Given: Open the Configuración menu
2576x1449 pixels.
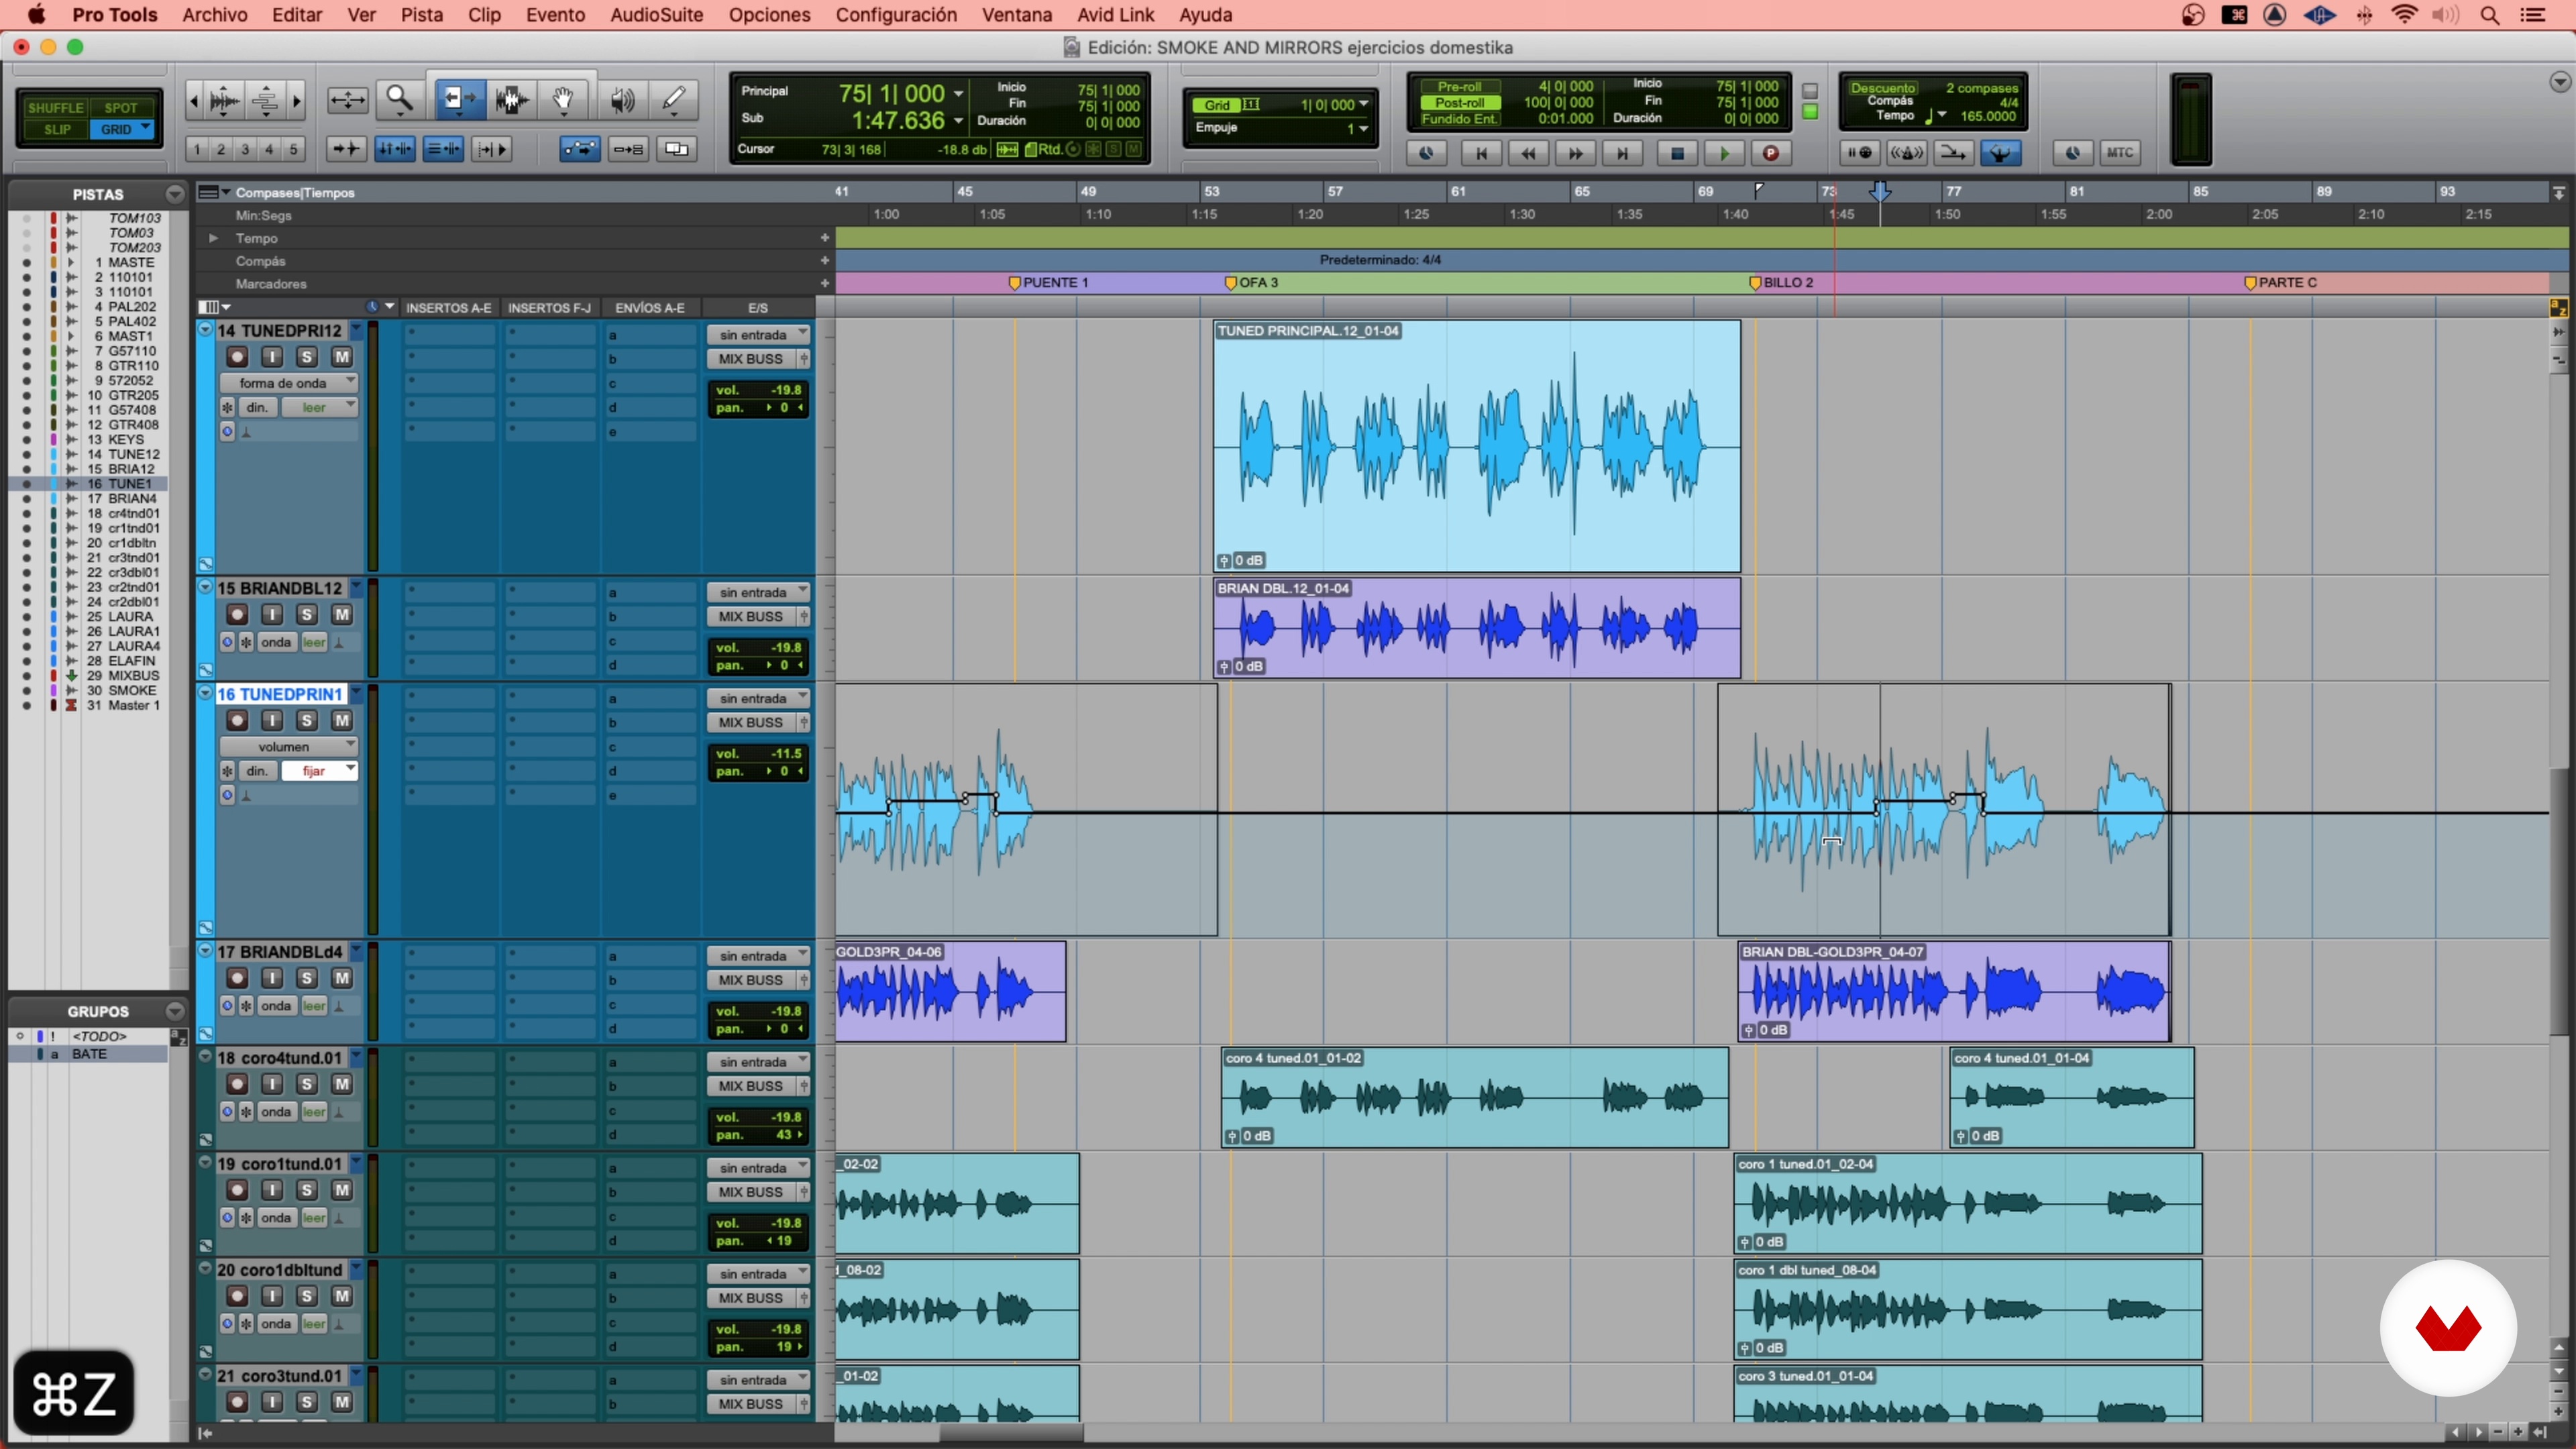Looking at the screenshot, I should (x=896, y=15).
